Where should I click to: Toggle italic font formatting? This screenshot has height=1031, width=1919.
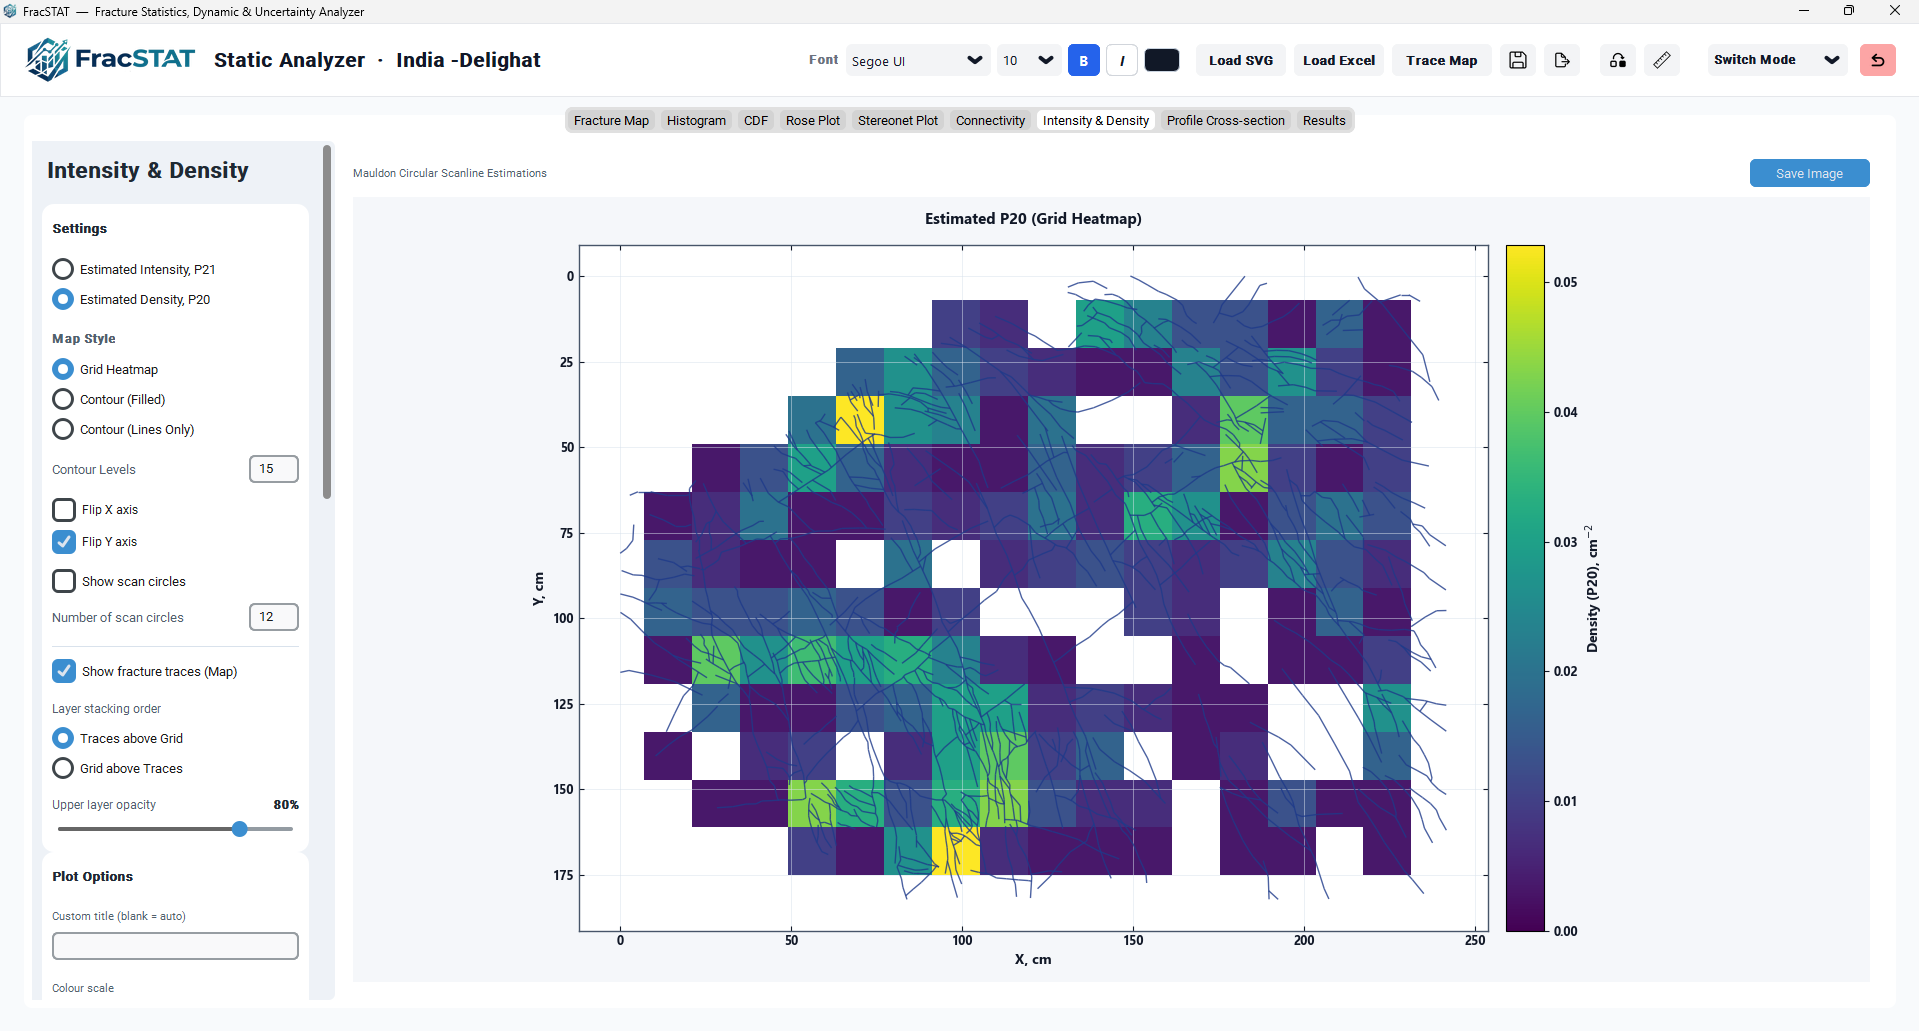coord(1122,60)
